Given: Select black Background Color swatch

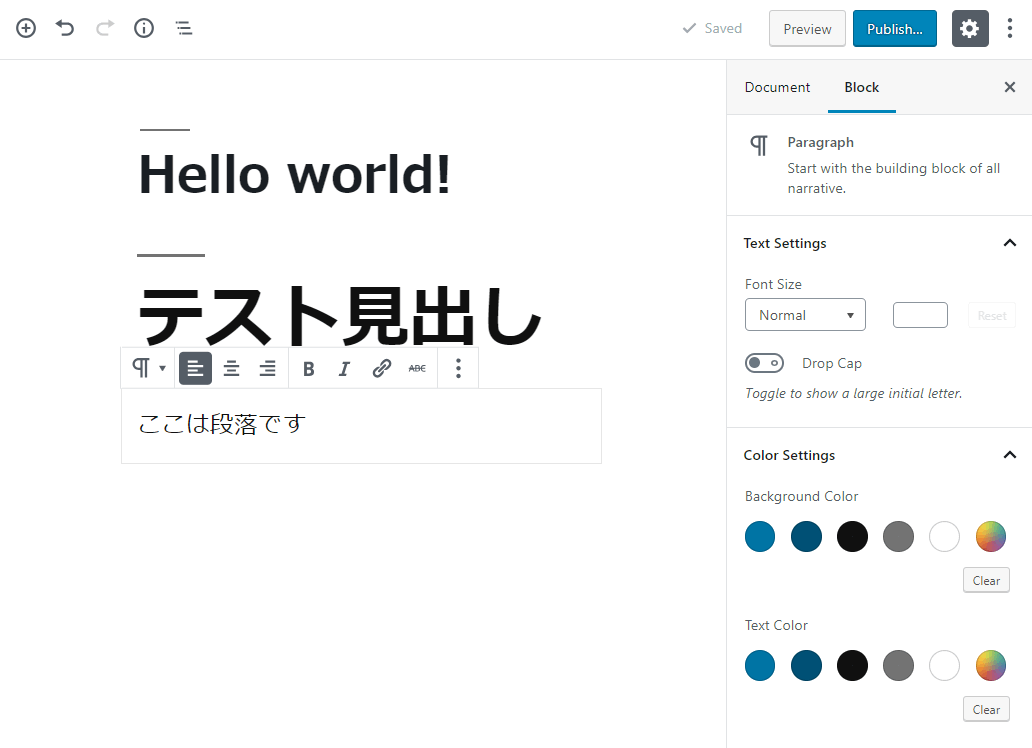Looking at the screenshot, I should 852,537.
